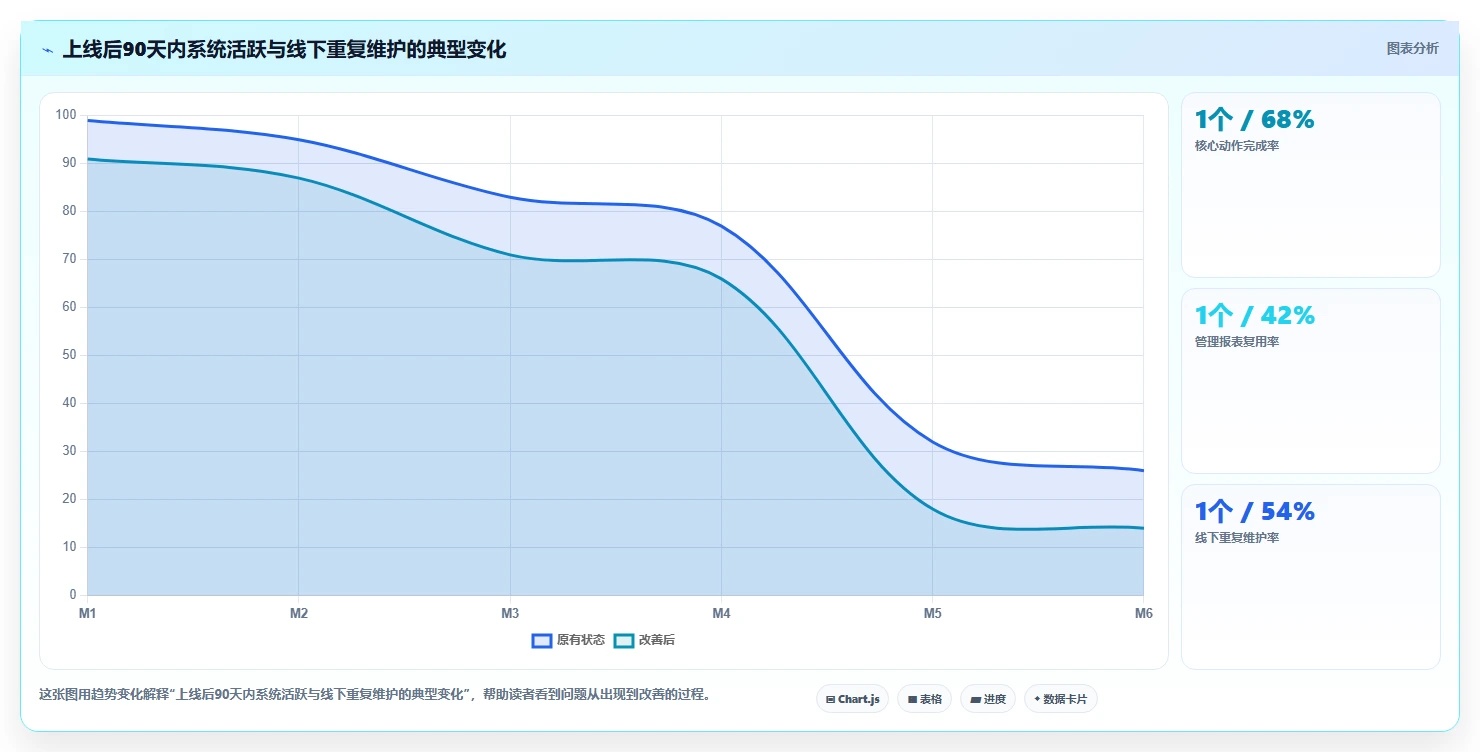Click the 图表分析 label in header

(1412, 48)
